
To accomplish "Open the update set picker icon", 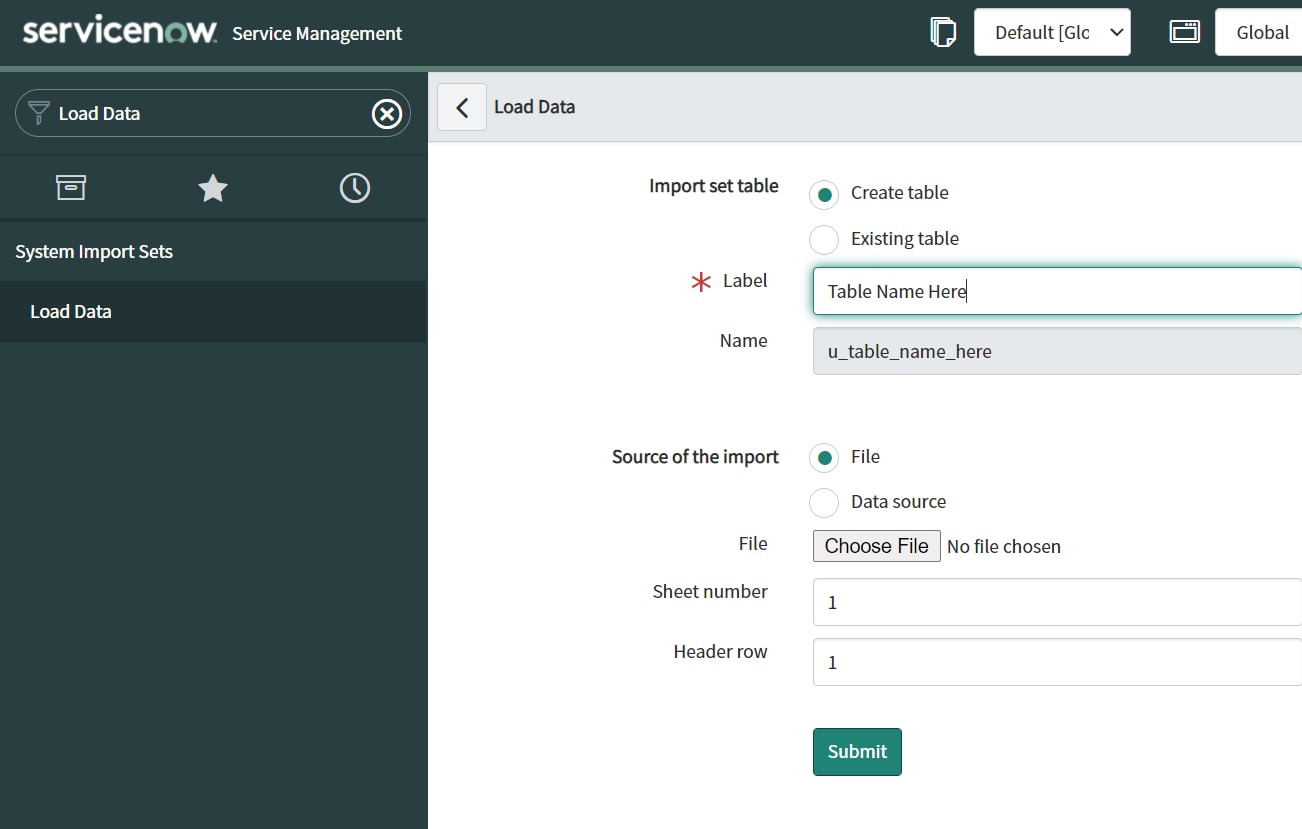I will coord(942,32).
